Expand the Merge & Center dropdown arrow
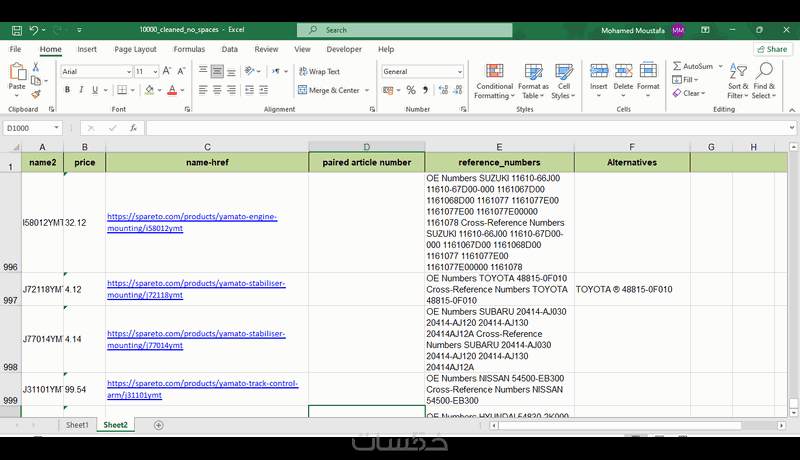The height and width of the screenshot is (460, 800). tap(367, 90)
